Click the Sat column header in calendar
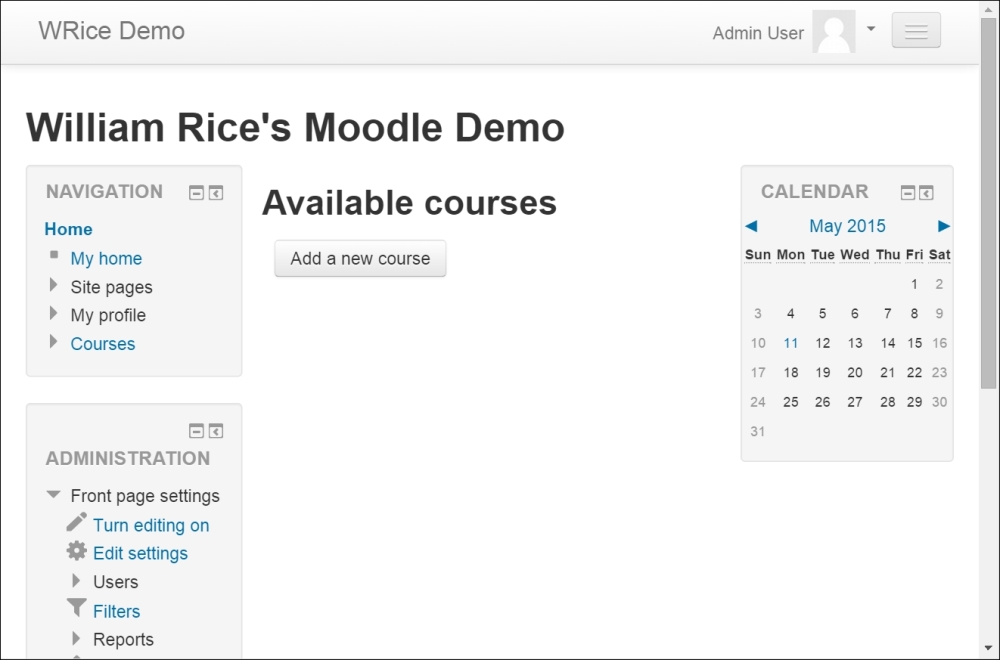This screenshot has width=1000, height=660. point(939,254)
